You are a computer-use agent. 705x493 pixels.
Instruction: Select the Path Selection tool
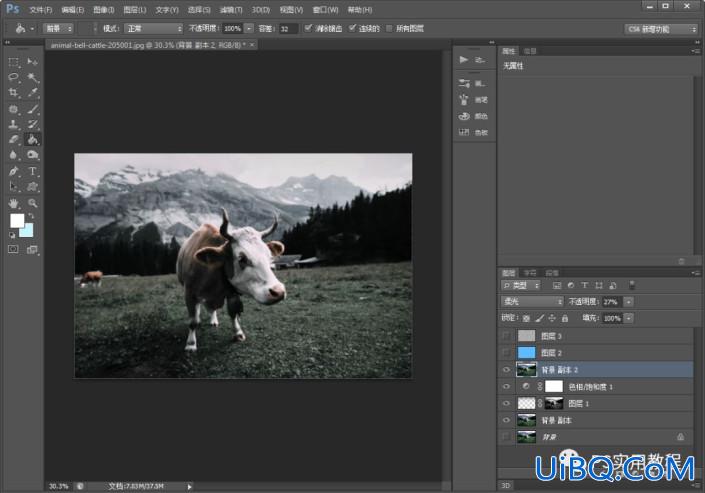(x=13, y=187)
